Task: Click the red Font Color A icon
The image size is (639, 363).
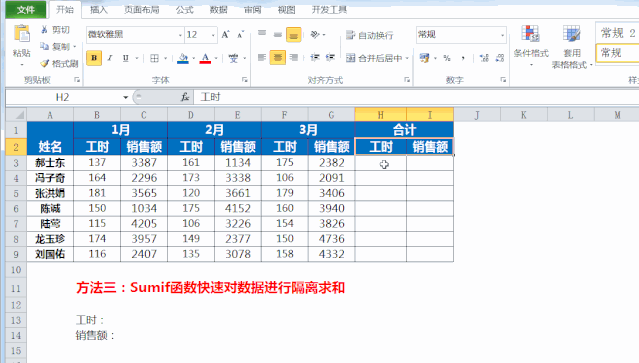Action: coord(205,58)
